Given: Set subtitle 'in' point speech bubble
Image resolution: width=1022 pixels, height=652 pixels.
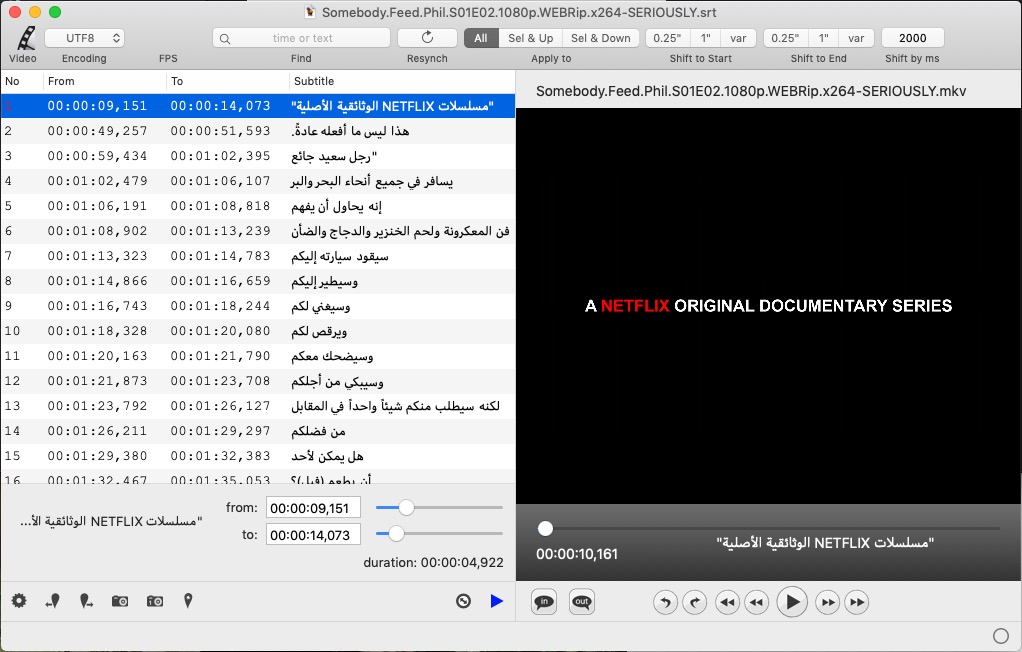Looking at the screenshot, I should (x=544, y=602).
